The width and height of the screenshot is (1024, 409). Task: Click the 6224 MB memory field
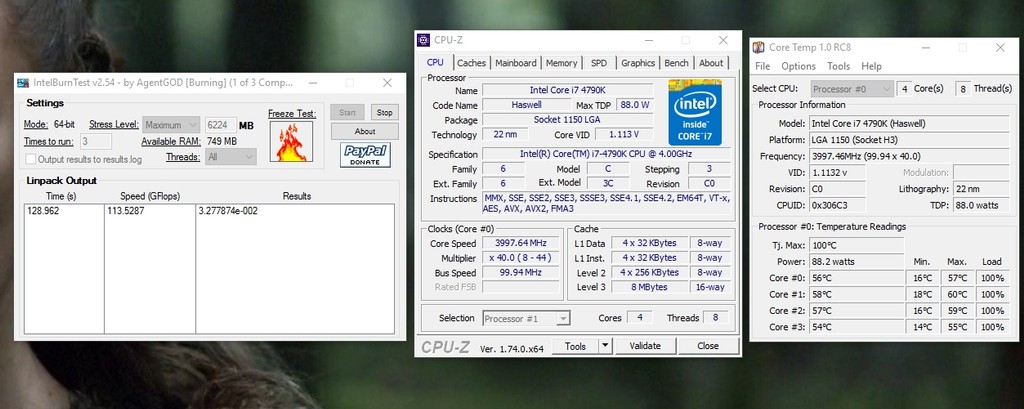coord(221,125)
